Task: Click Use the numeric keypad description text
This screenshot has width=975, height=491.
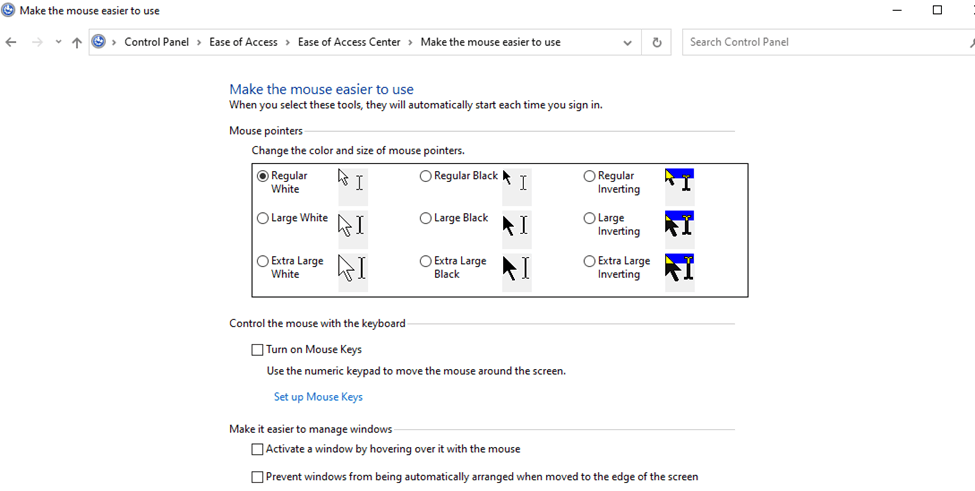Action: [x=416, y=371]
